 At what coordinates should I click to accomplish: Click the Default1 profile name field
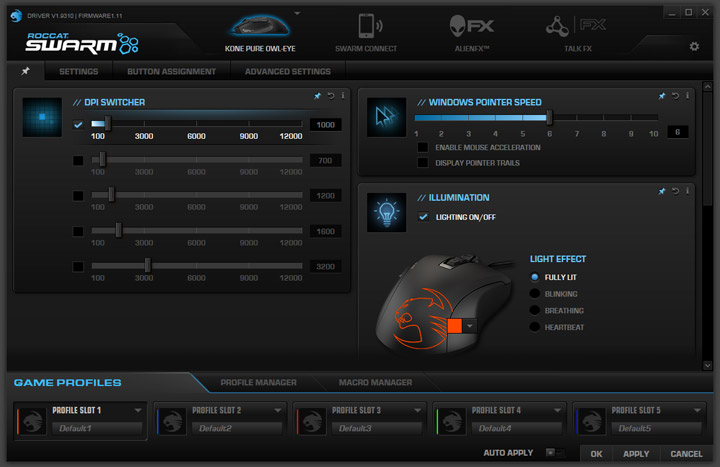coord(97,428)
